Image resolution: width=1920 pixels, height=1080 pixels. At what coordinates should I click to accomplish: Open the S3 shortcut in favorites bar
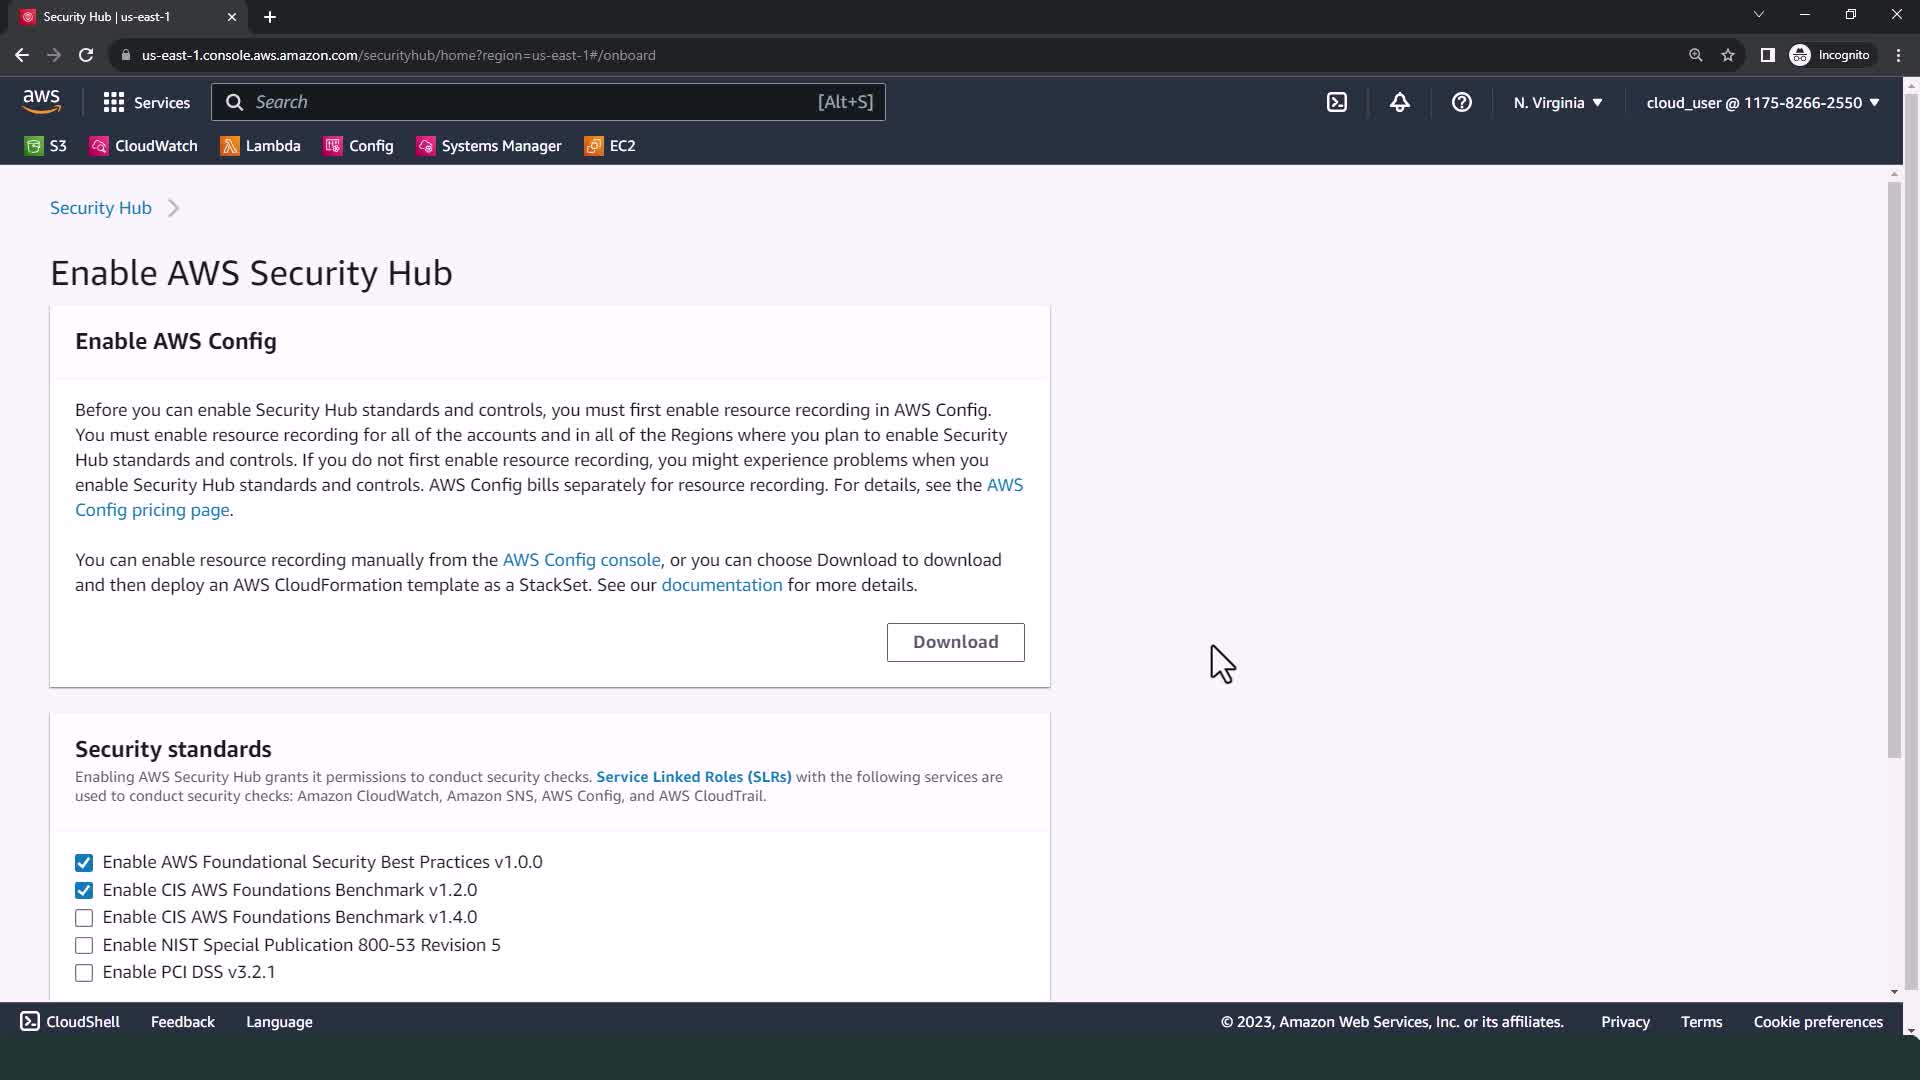click(x=46, y=146)
